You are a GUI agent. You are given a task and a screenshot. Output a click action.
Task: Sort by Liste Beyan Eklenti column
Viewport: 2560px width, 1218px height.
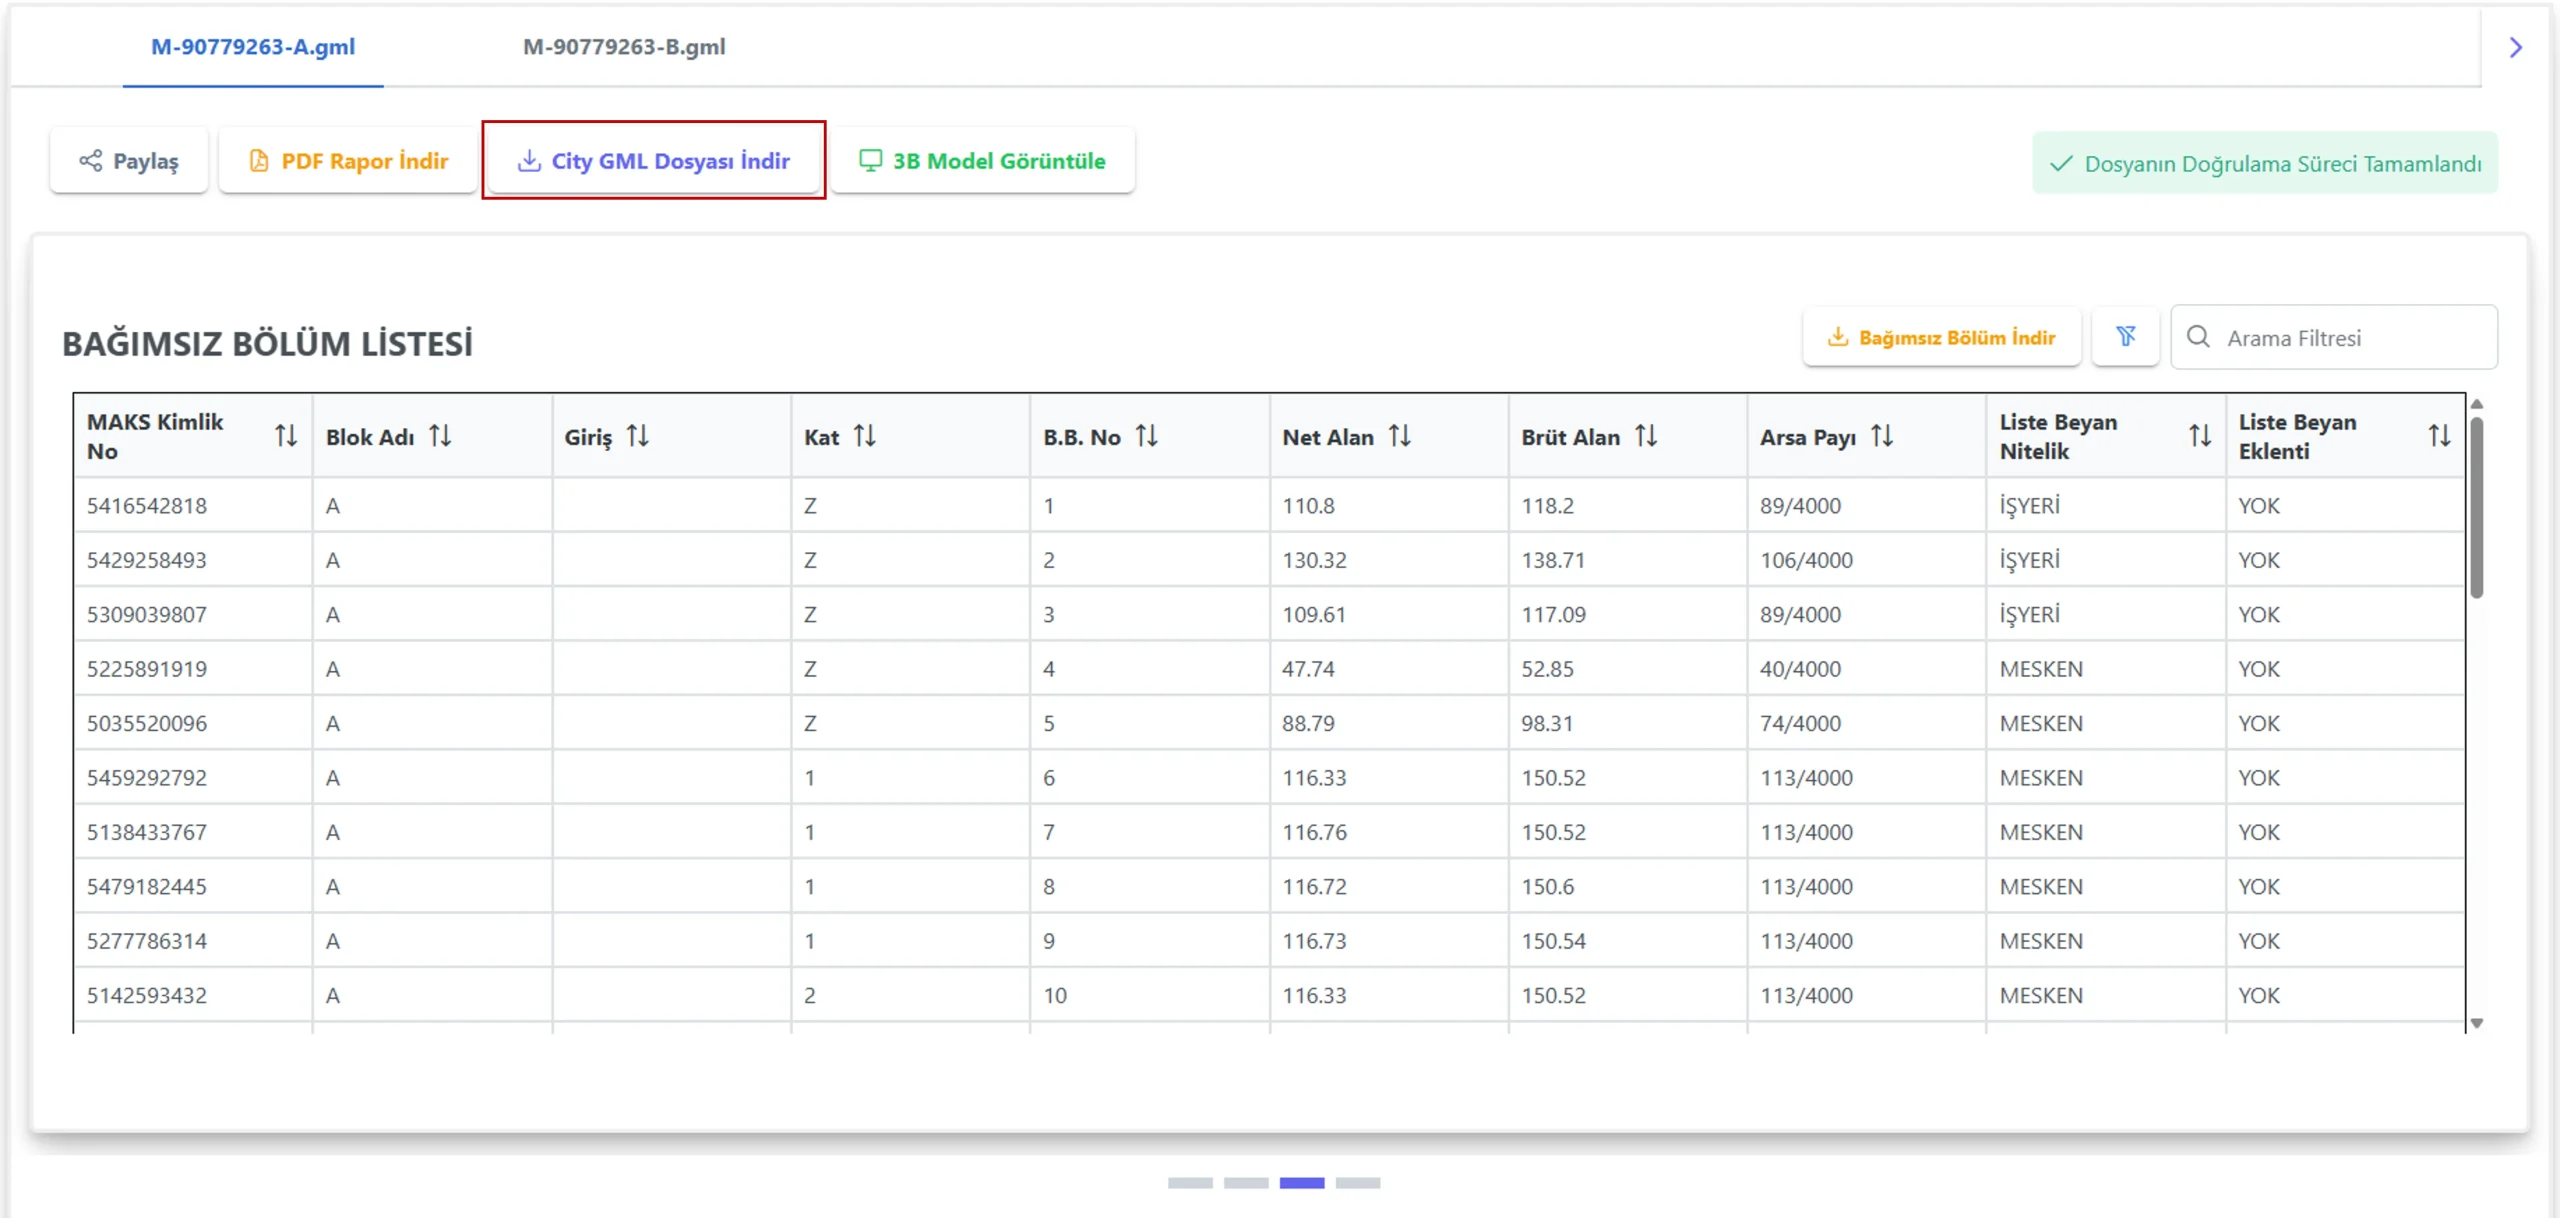tap(2439, 436)
